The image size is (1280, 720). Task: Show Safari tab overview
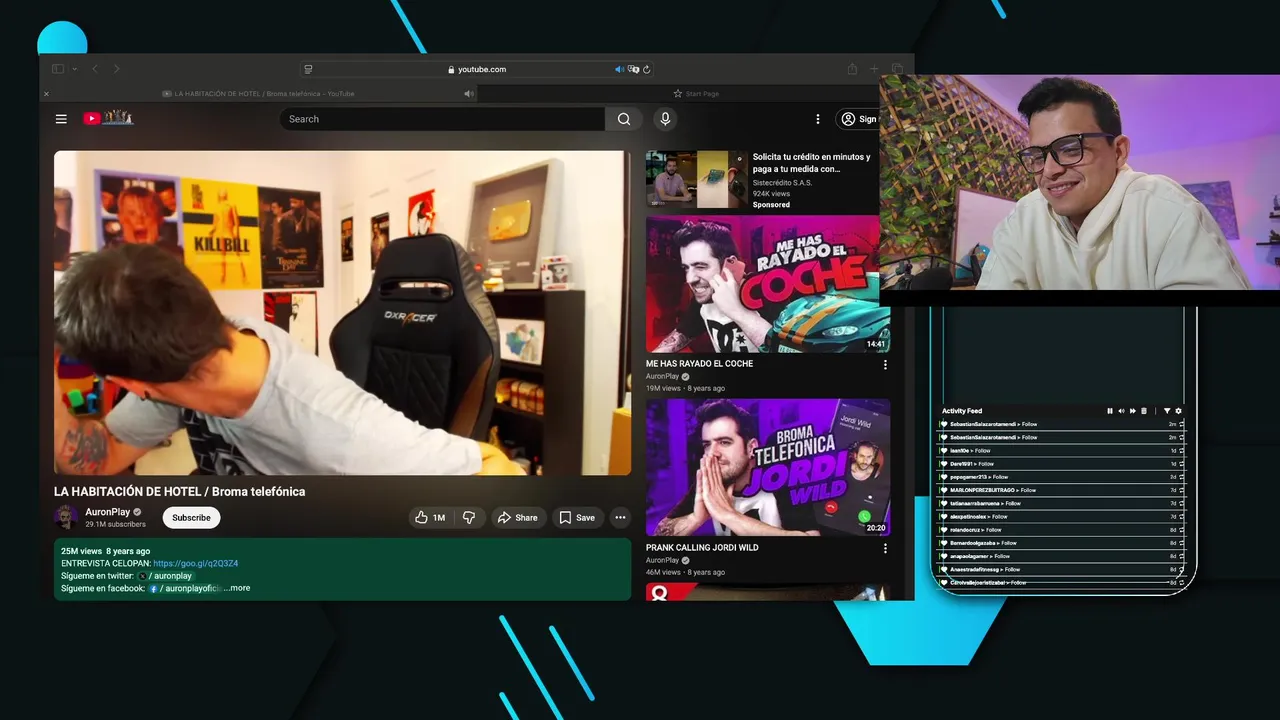pos(897,69)
